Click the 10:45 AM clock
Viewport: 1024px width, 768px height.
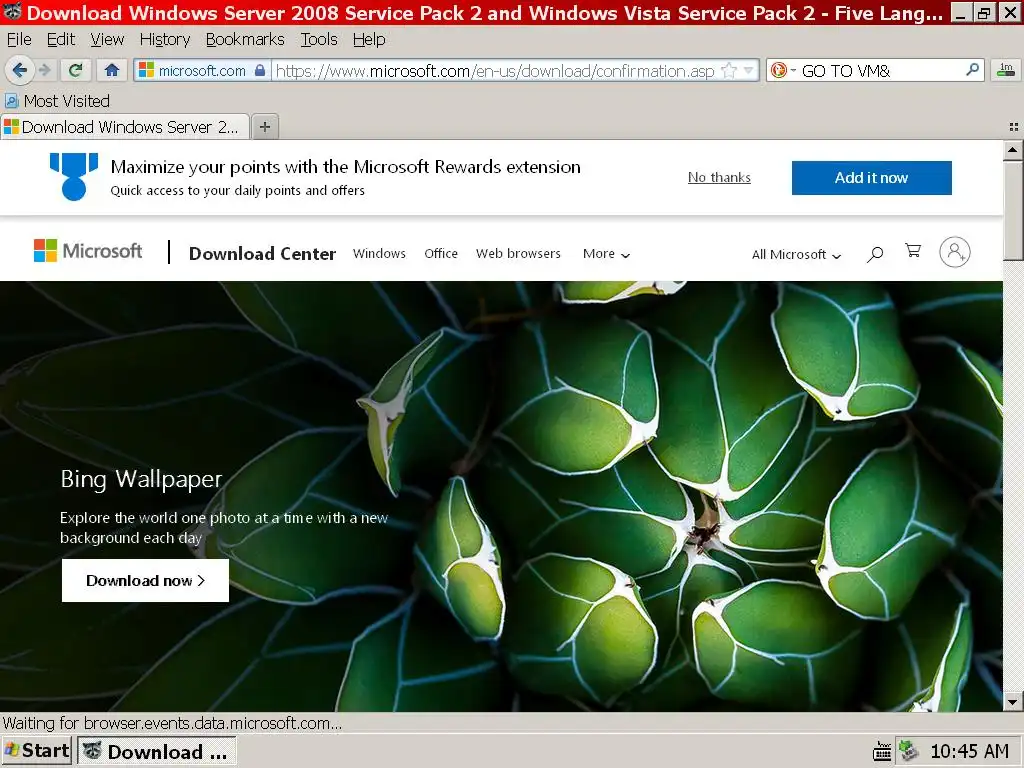969,752
